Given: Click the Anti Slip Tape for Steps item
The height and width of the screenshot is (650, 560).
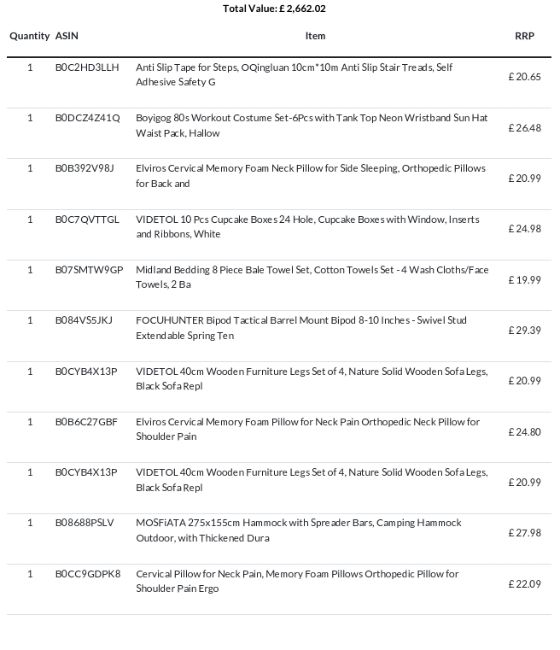Looking at the screenshot, I should (294, 75).
